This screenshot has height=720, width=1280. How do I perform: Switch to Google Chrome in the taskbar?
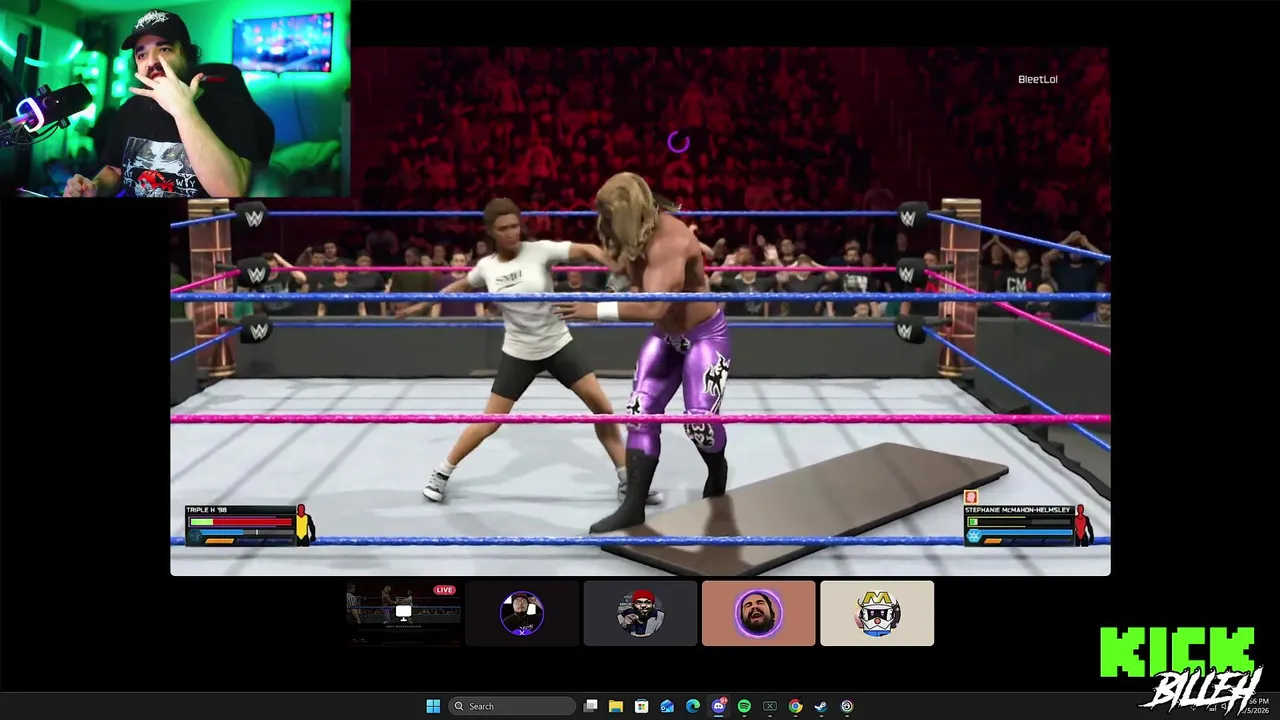(x=795, y=706)
